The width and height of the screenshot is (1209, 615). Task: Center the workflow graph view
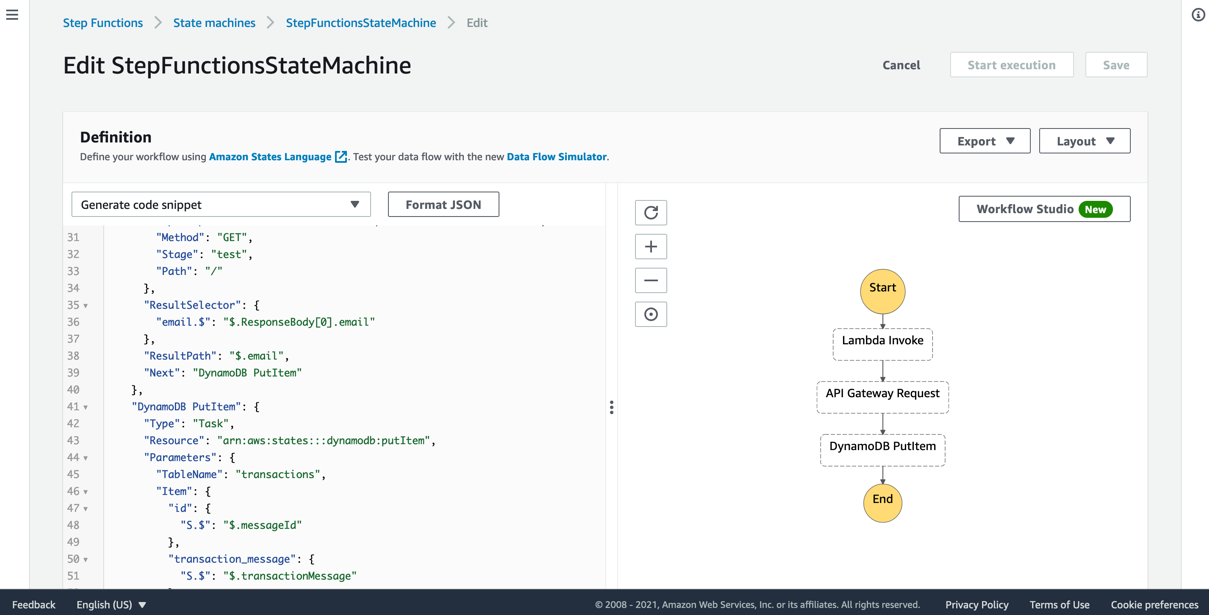(651, 315)
